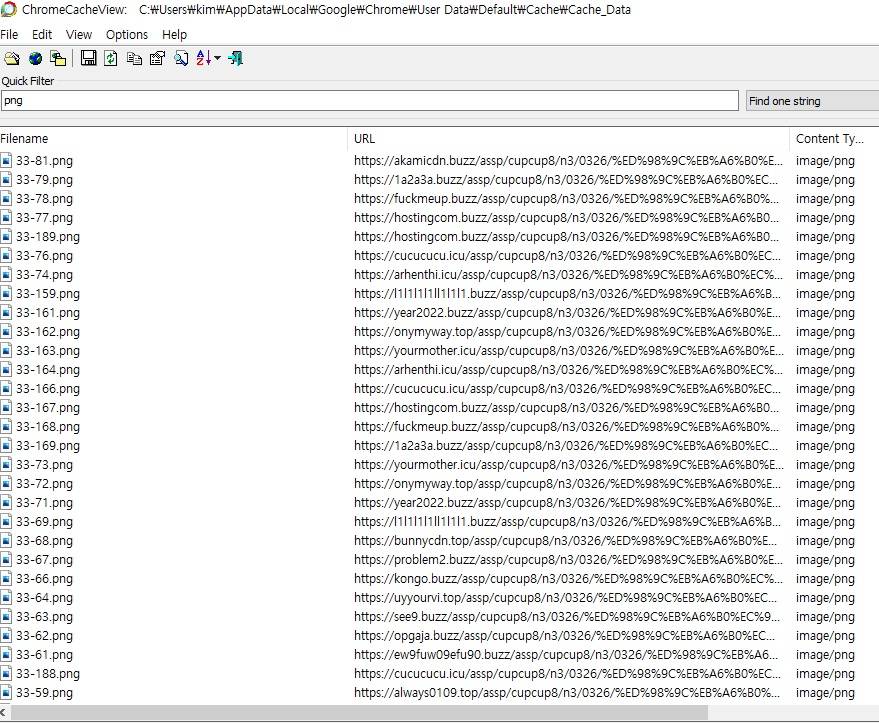The image size is (879, 723).
Task: Click the open cache folder toolbar icon
Action: coord(11,59)
